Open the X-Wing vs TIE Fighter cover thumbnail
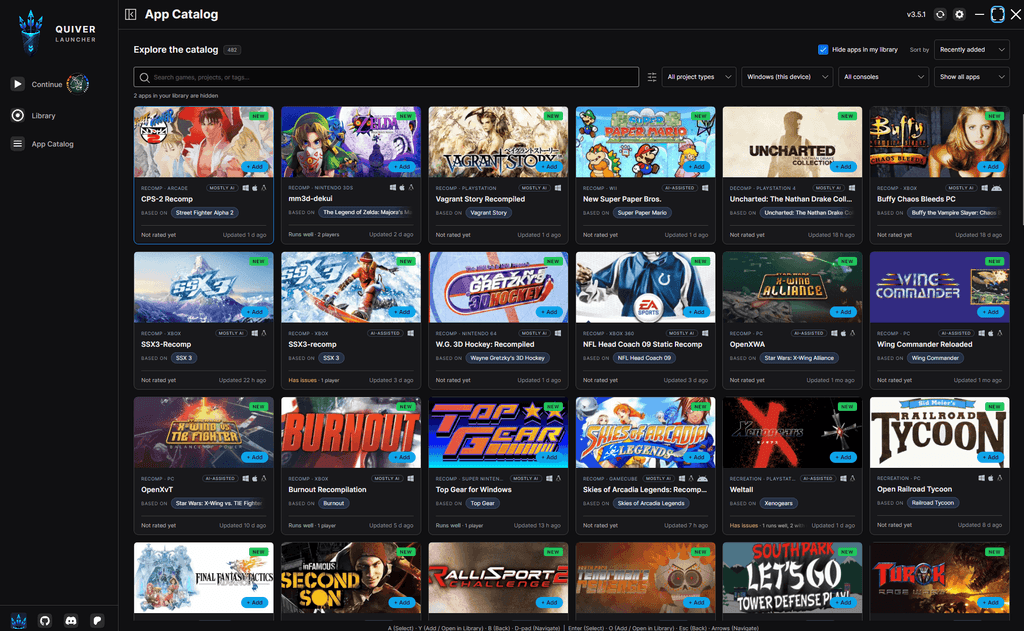The image size is (1024, 631). click(x=204, y=432)
